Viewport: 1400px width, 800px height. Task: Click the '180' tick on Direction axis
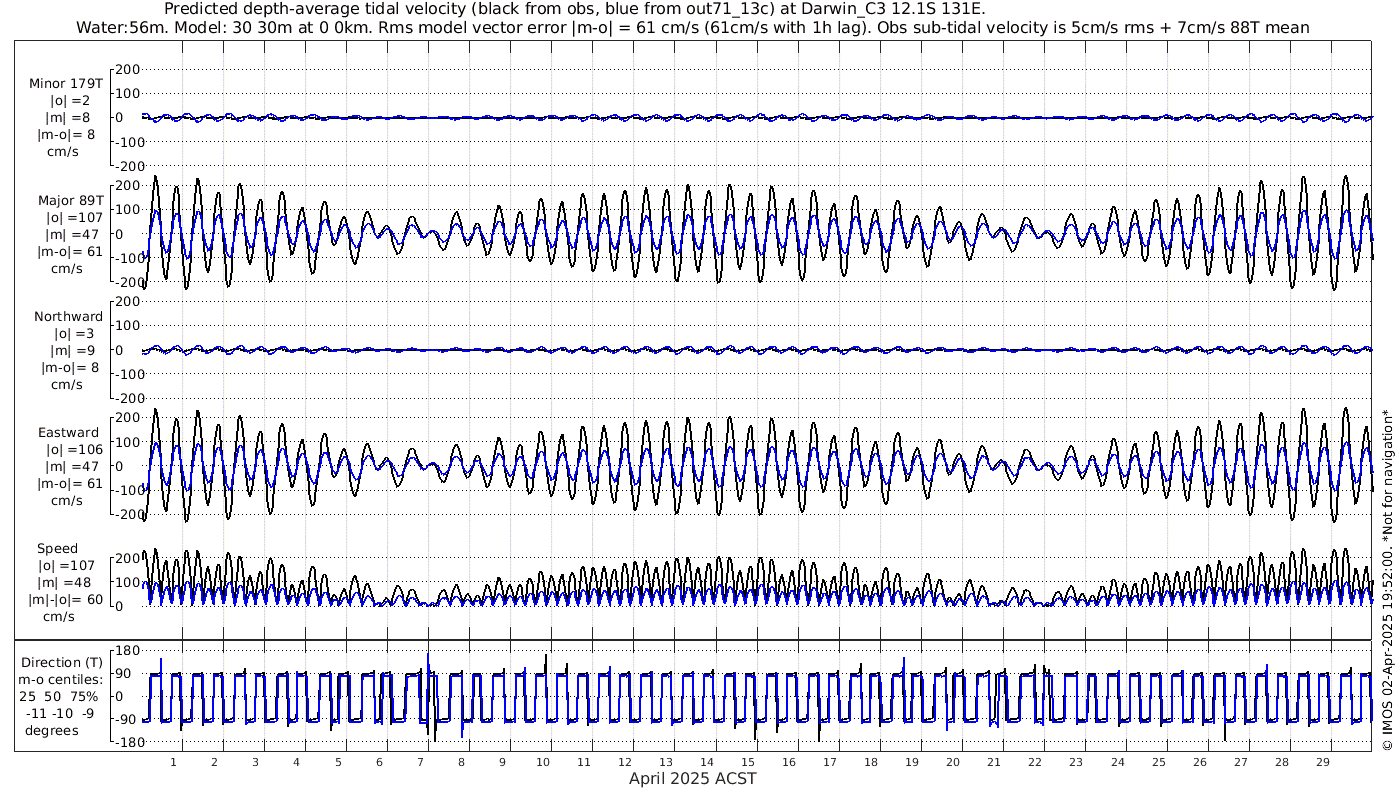click(125, 650)
